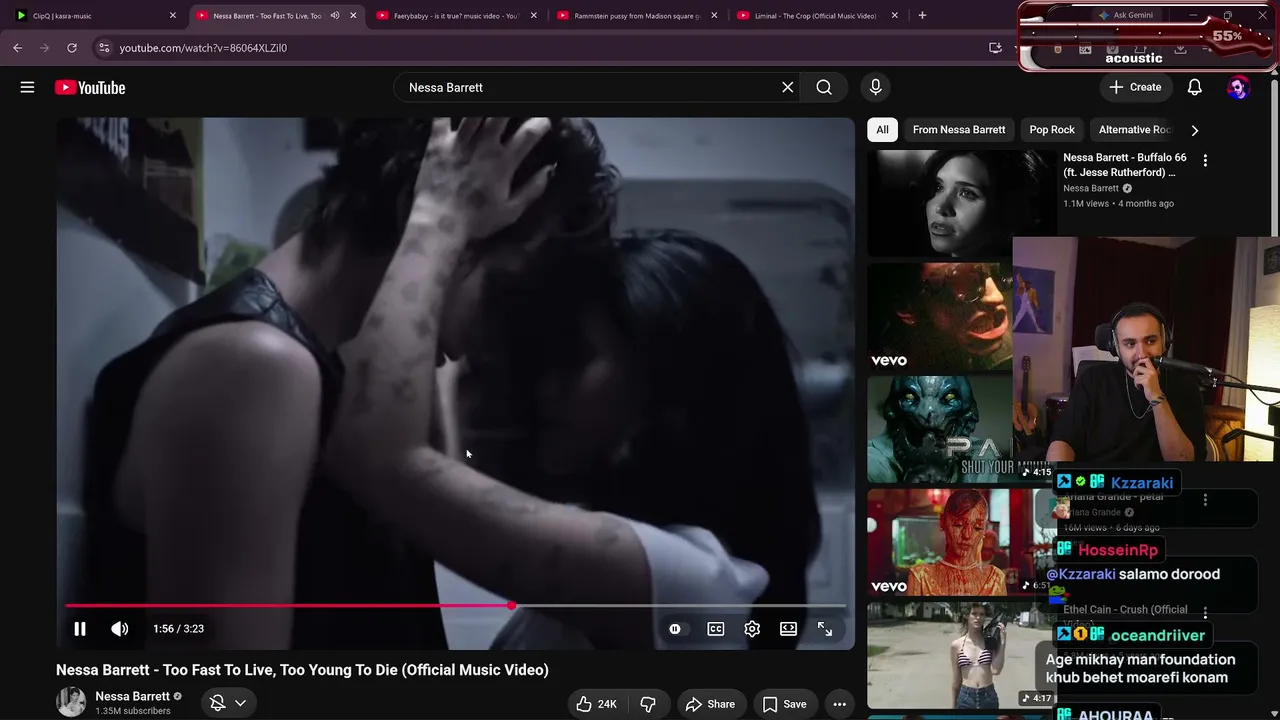Submit search with the magnifier button
The width and height of the screenshot is (1280, 720).
click(x=824, y=87)
